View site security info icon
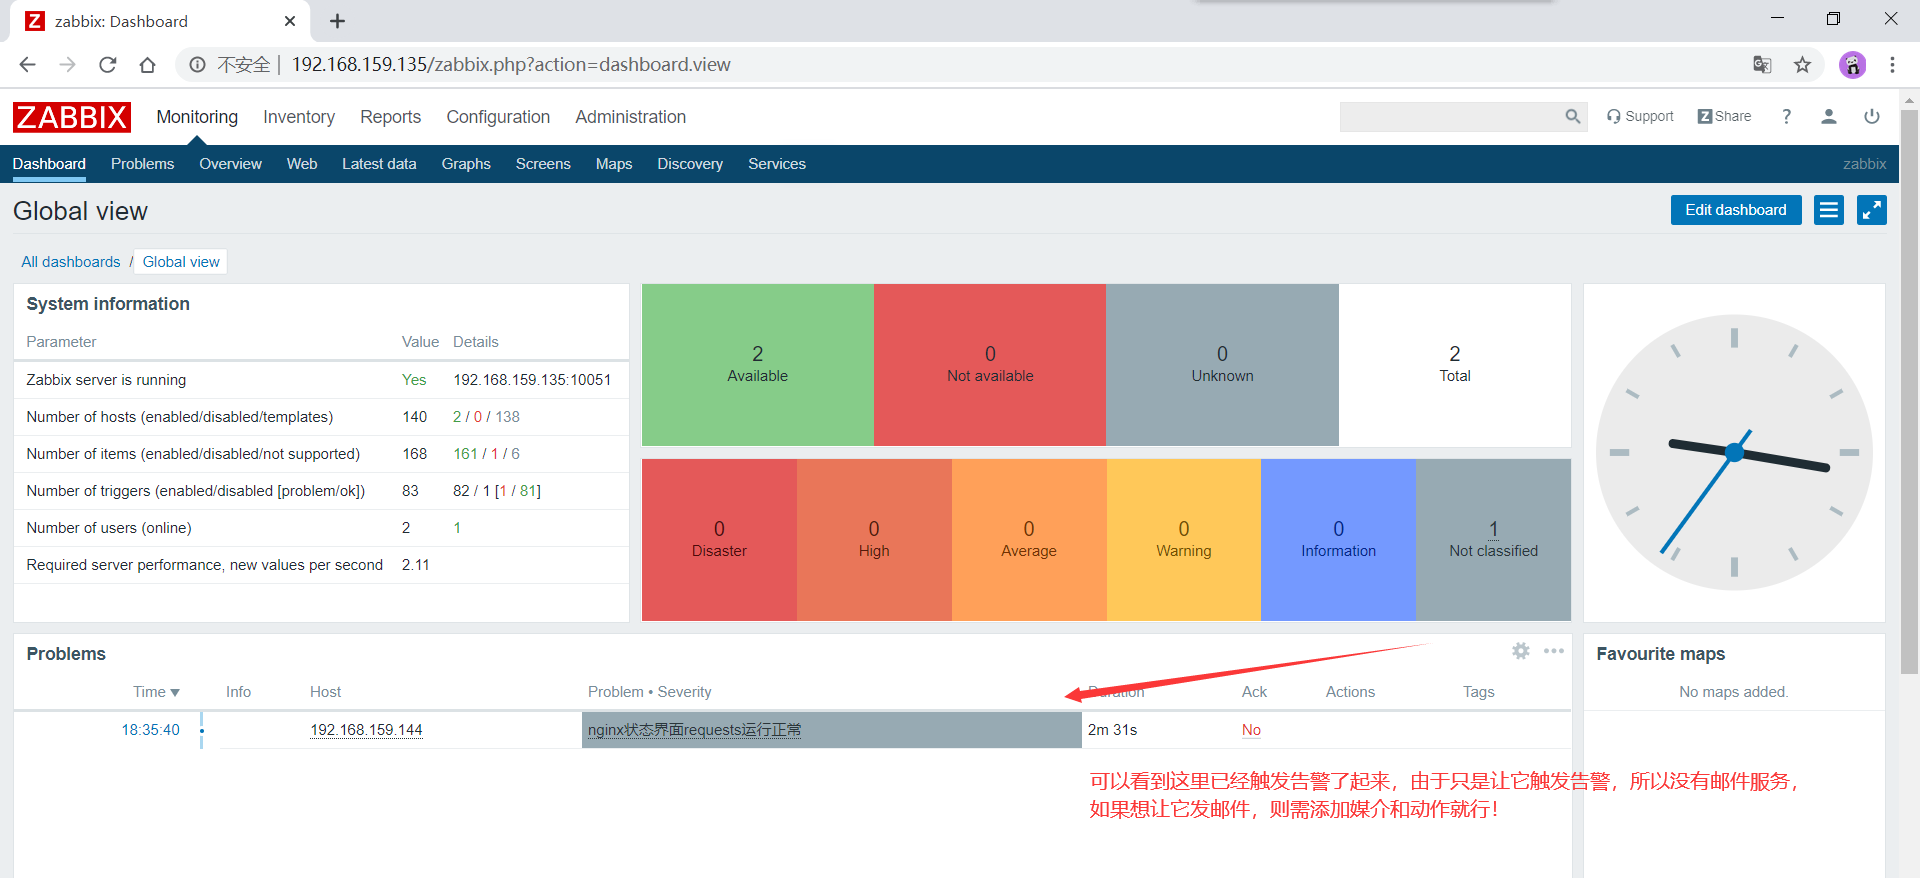 (198, 65)
